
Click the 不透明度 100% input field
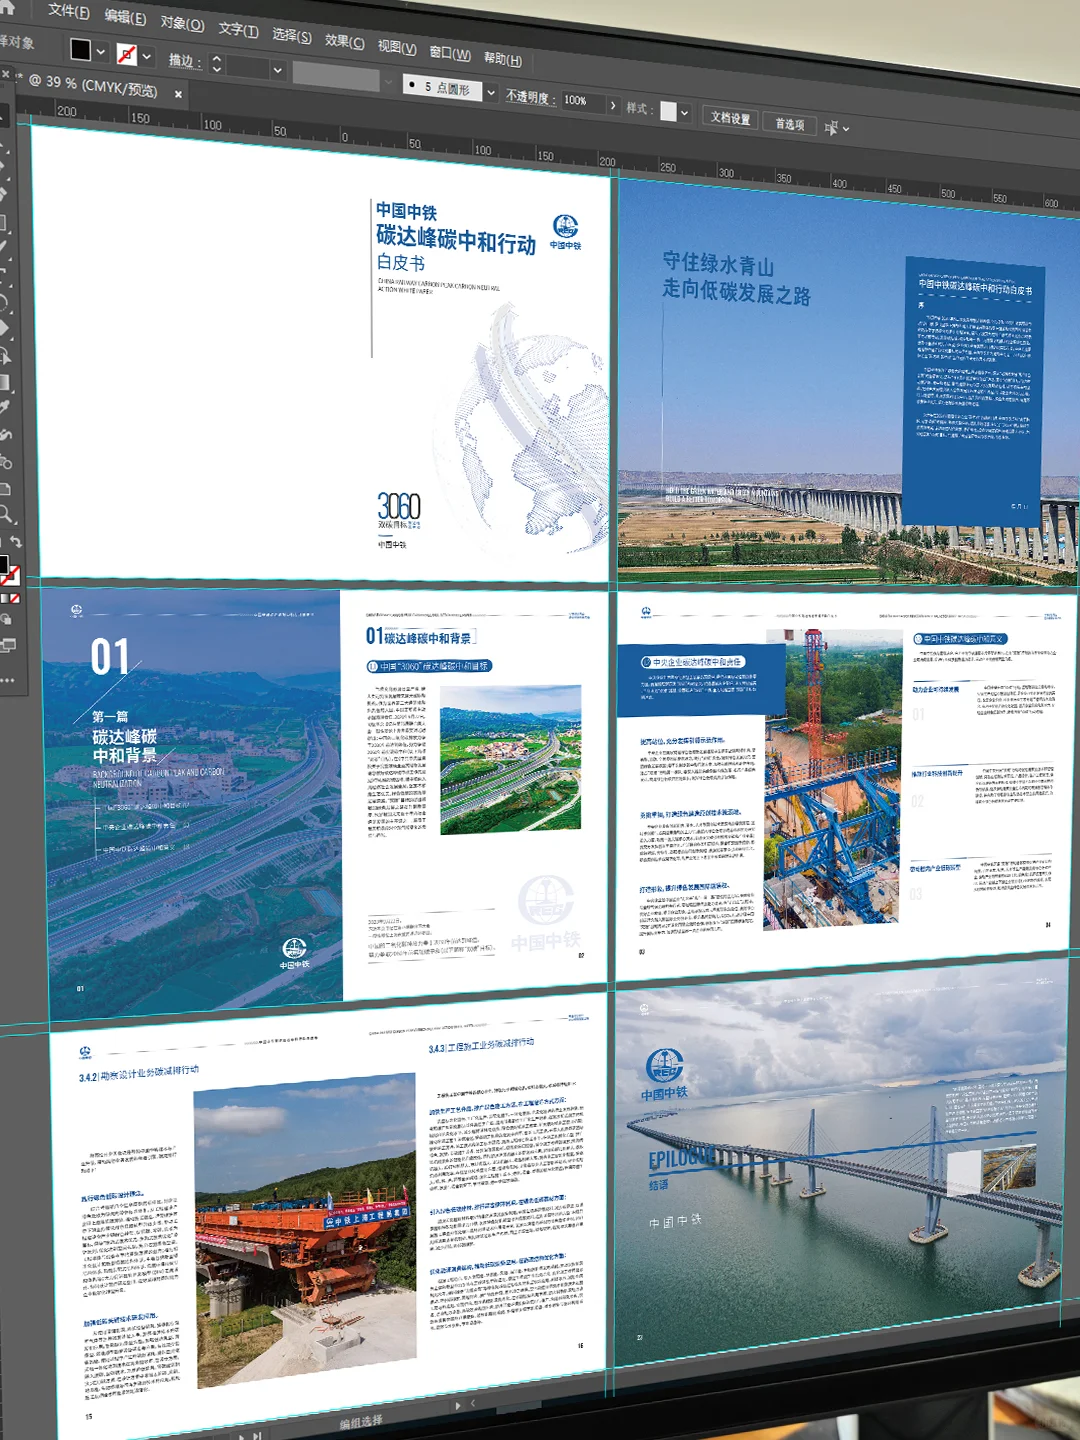[x=582, y=101]
